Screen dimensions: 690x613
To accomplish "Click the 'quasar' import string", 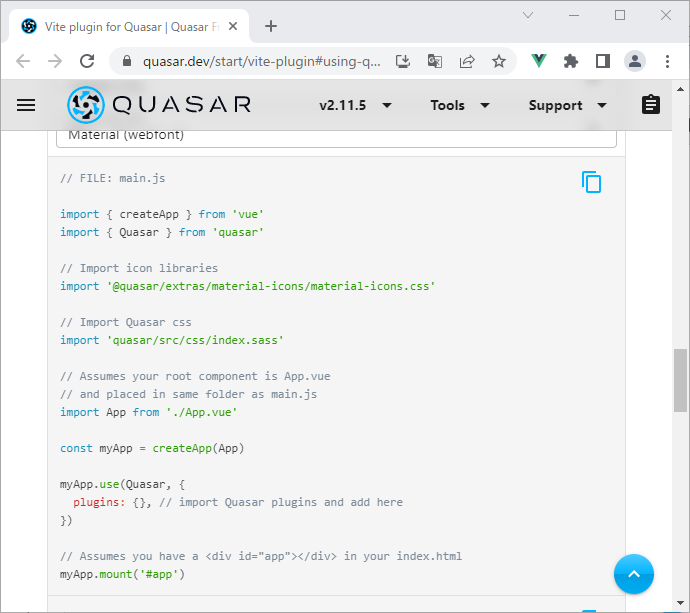I will [238, 232].
